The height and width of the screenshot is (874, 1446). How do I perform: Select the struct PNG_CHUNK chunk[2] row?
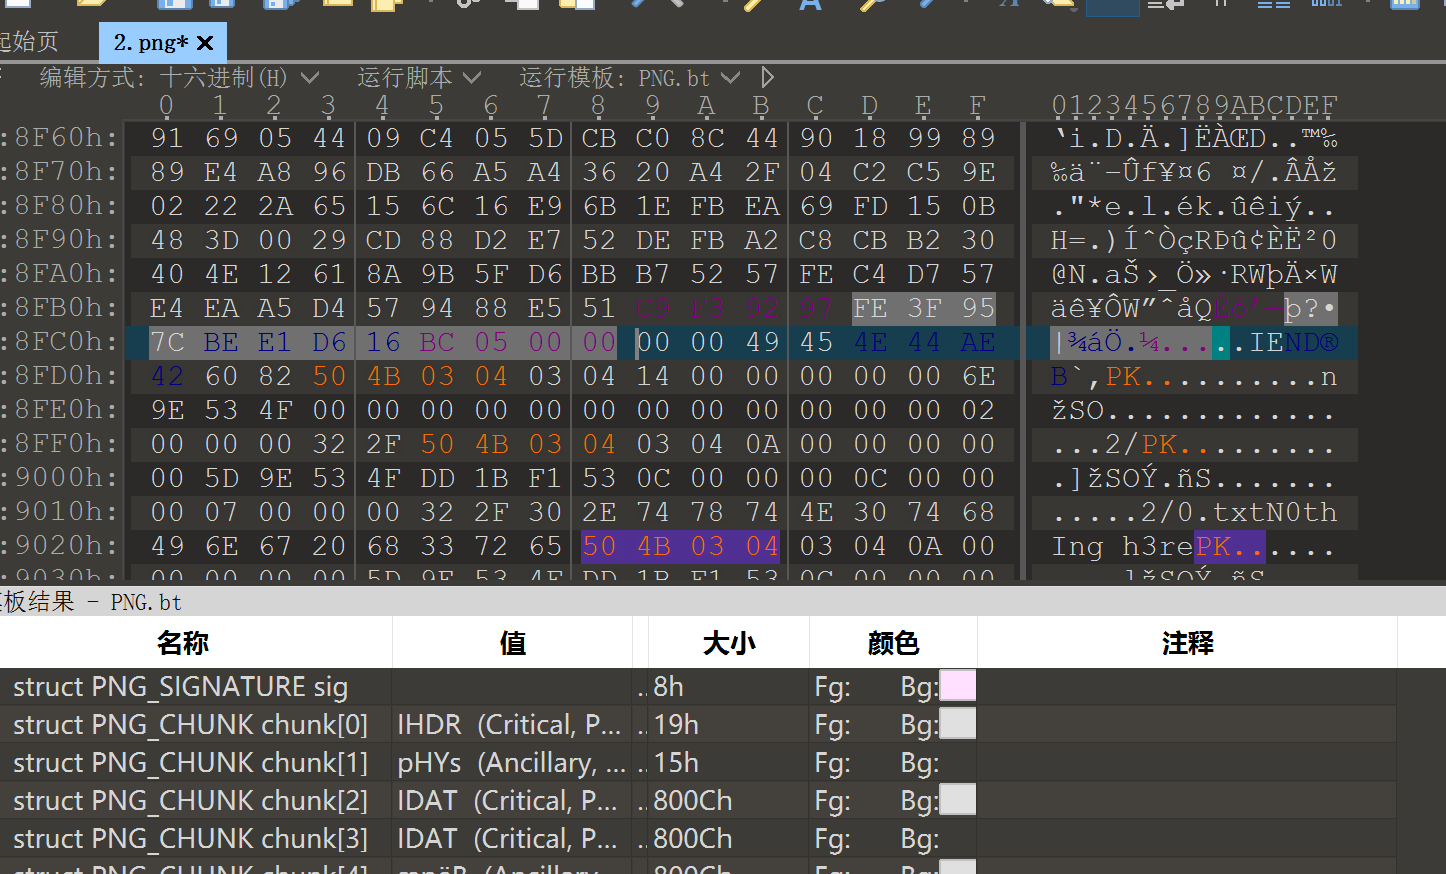tap(698, 801)
